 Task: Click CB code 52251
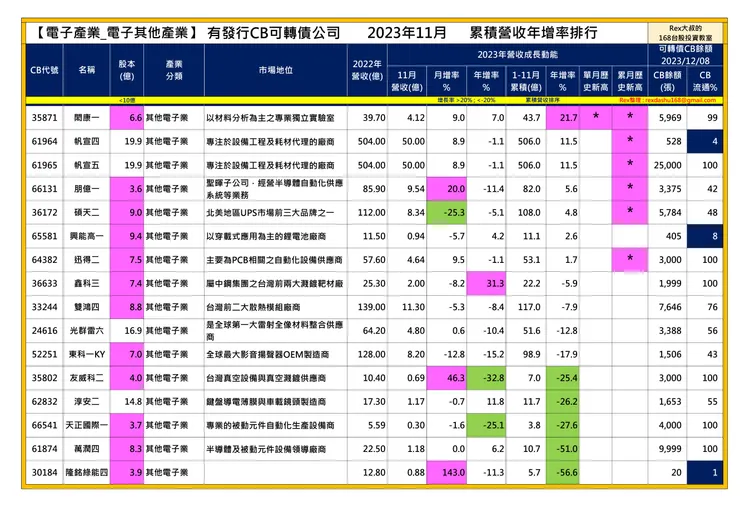pyautogui.click(x=44, y=354)
